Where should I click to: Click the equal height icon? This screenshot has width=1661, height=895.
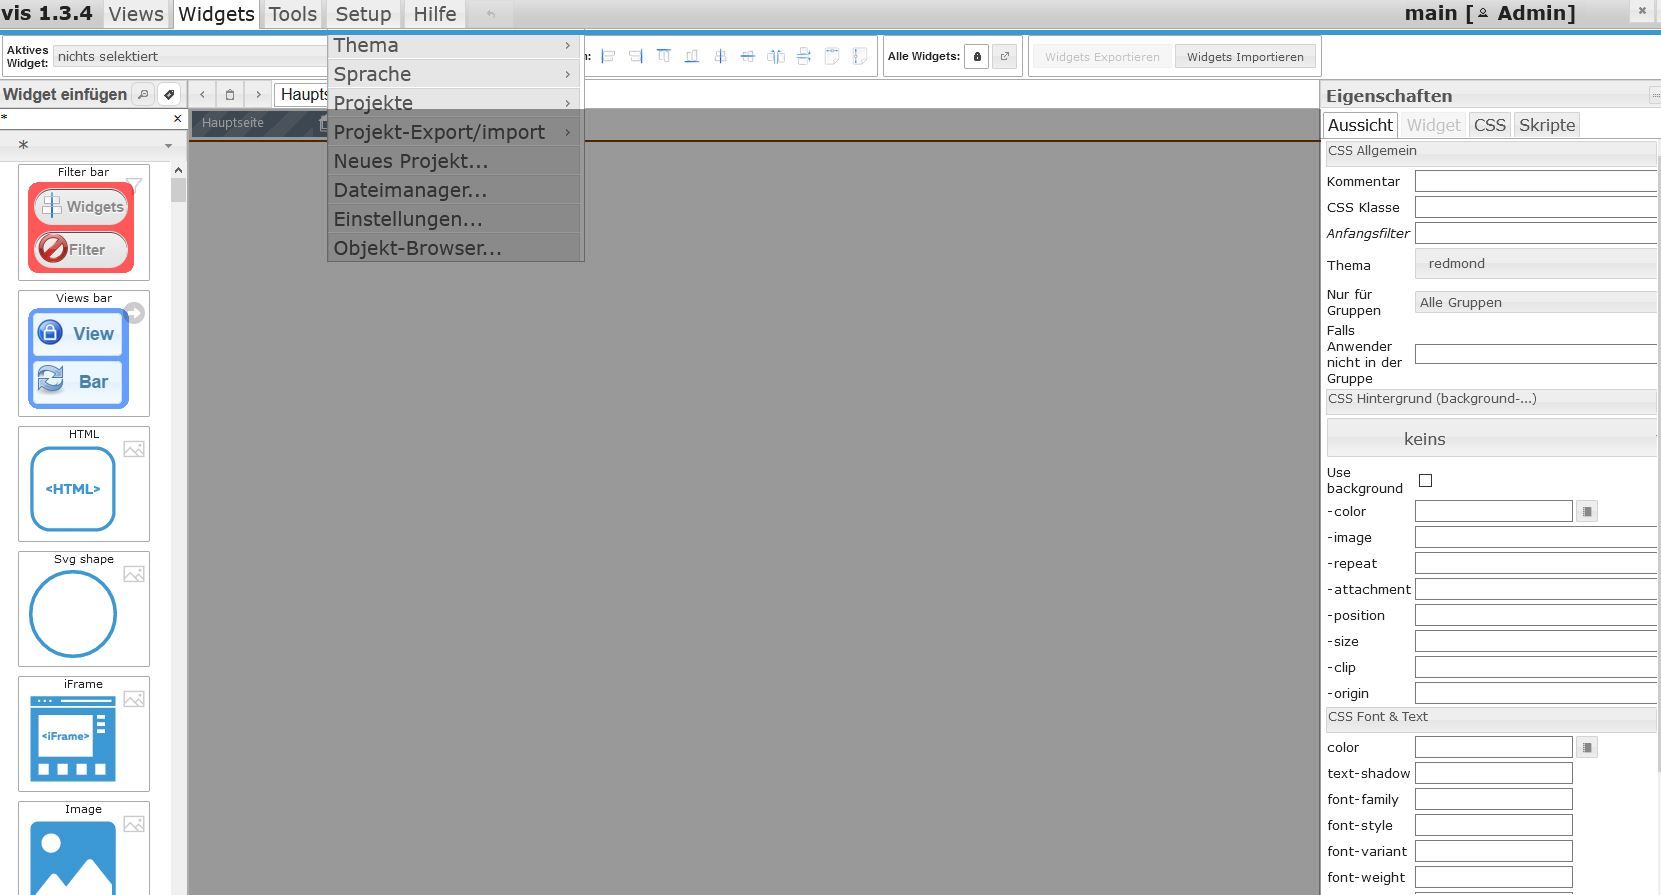click(x=860, y=57)
